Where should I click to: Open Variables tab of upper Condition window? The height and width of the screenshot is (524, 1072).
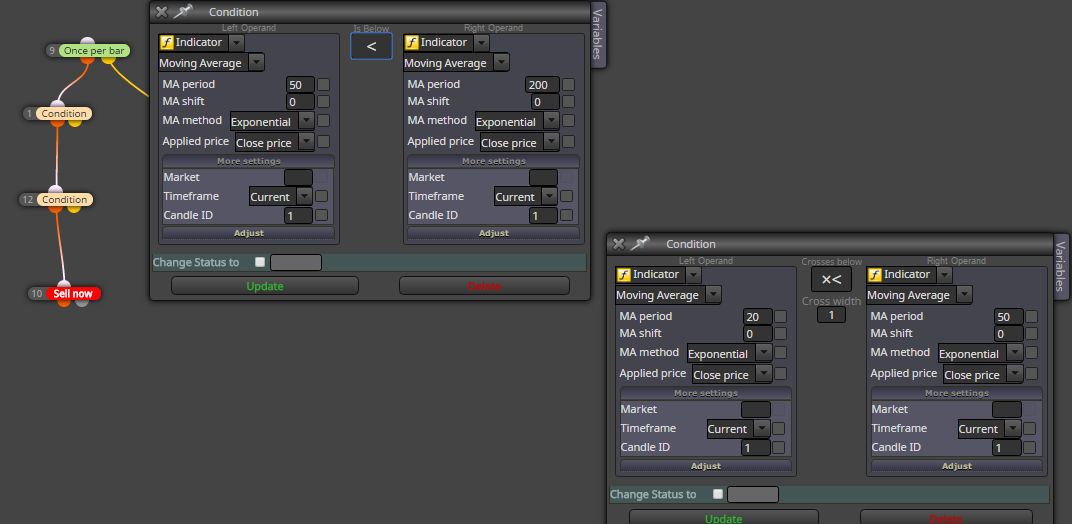click(x=598, y=34)
